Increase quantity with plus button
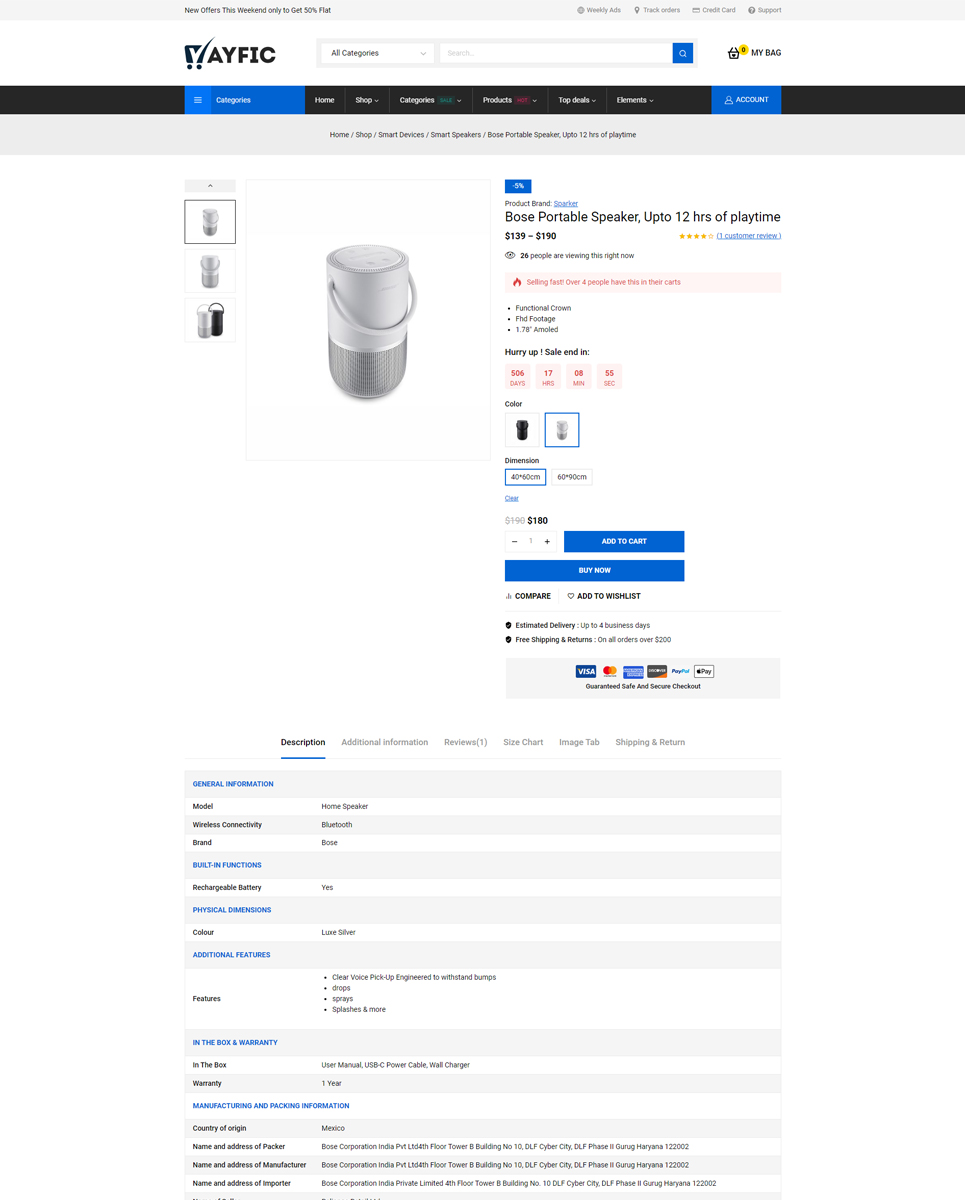This screenshot has height=1200, width=965. click(x=547, y=541)
